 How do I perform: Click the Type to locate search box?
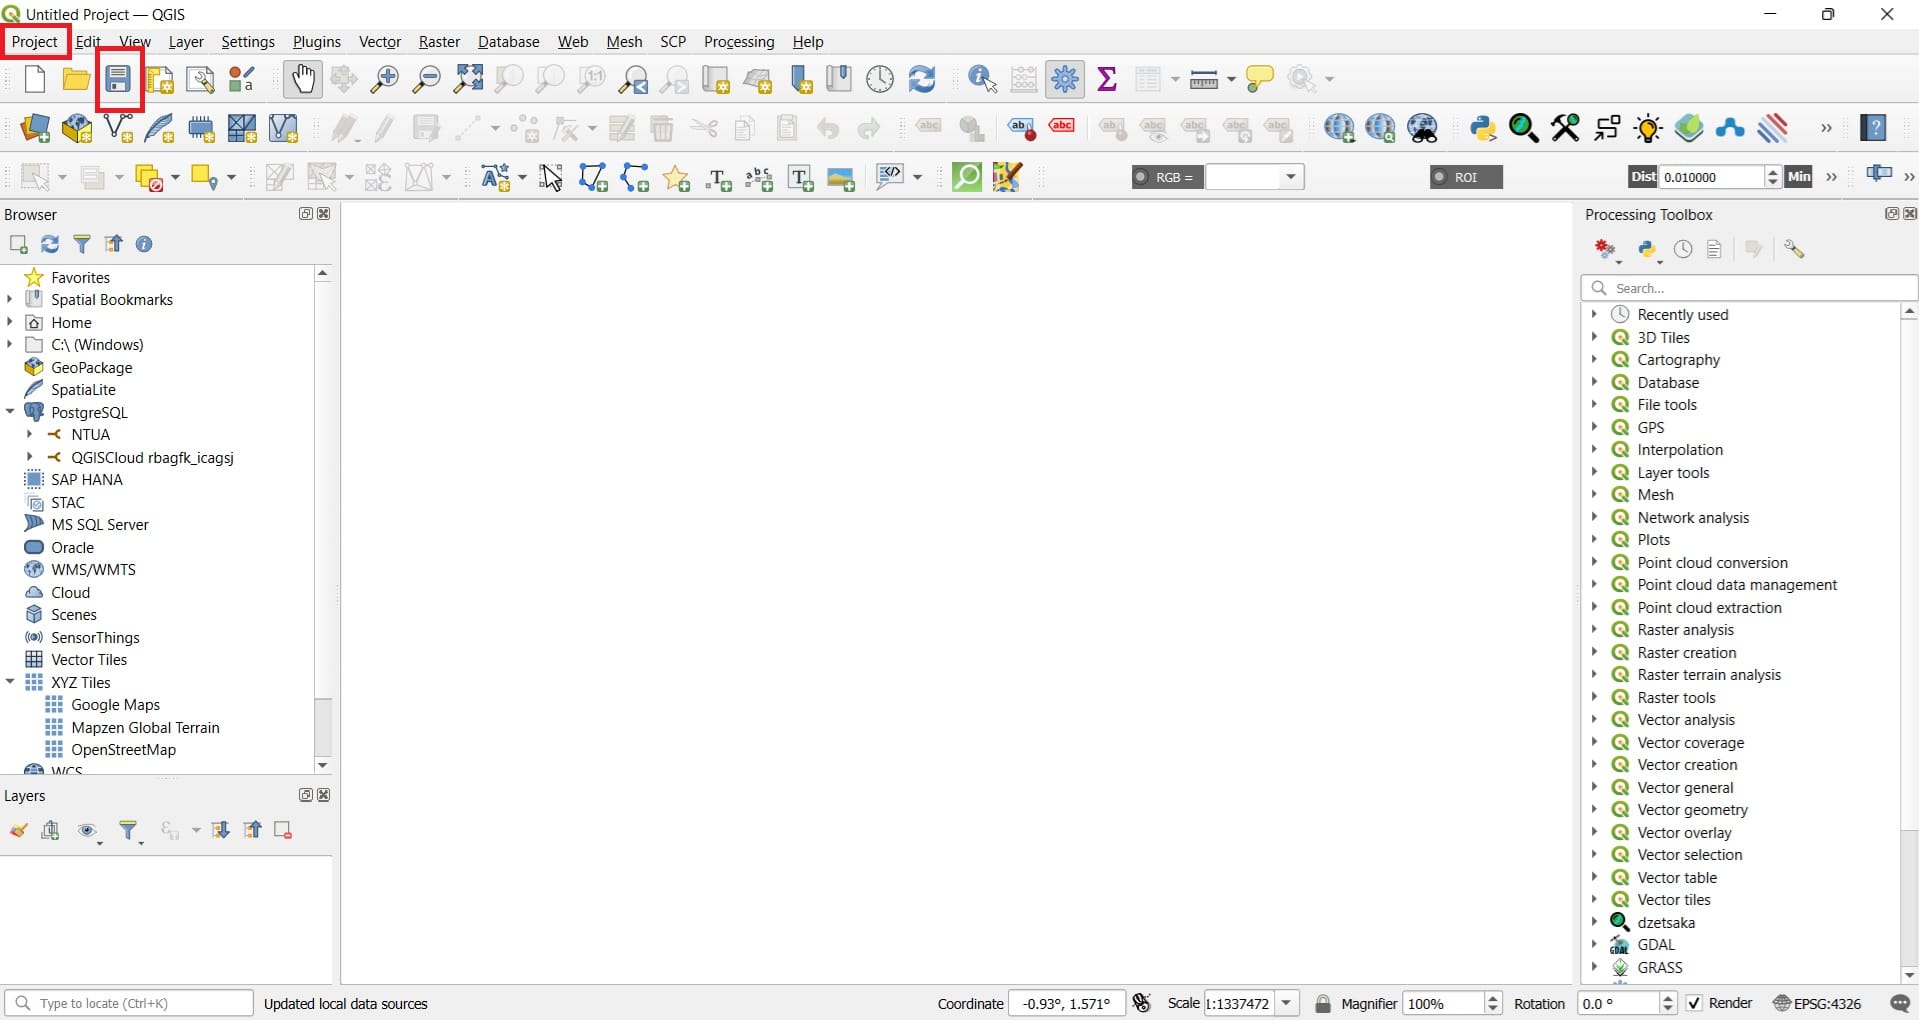pyautogui.click(x=129, y=1003)
